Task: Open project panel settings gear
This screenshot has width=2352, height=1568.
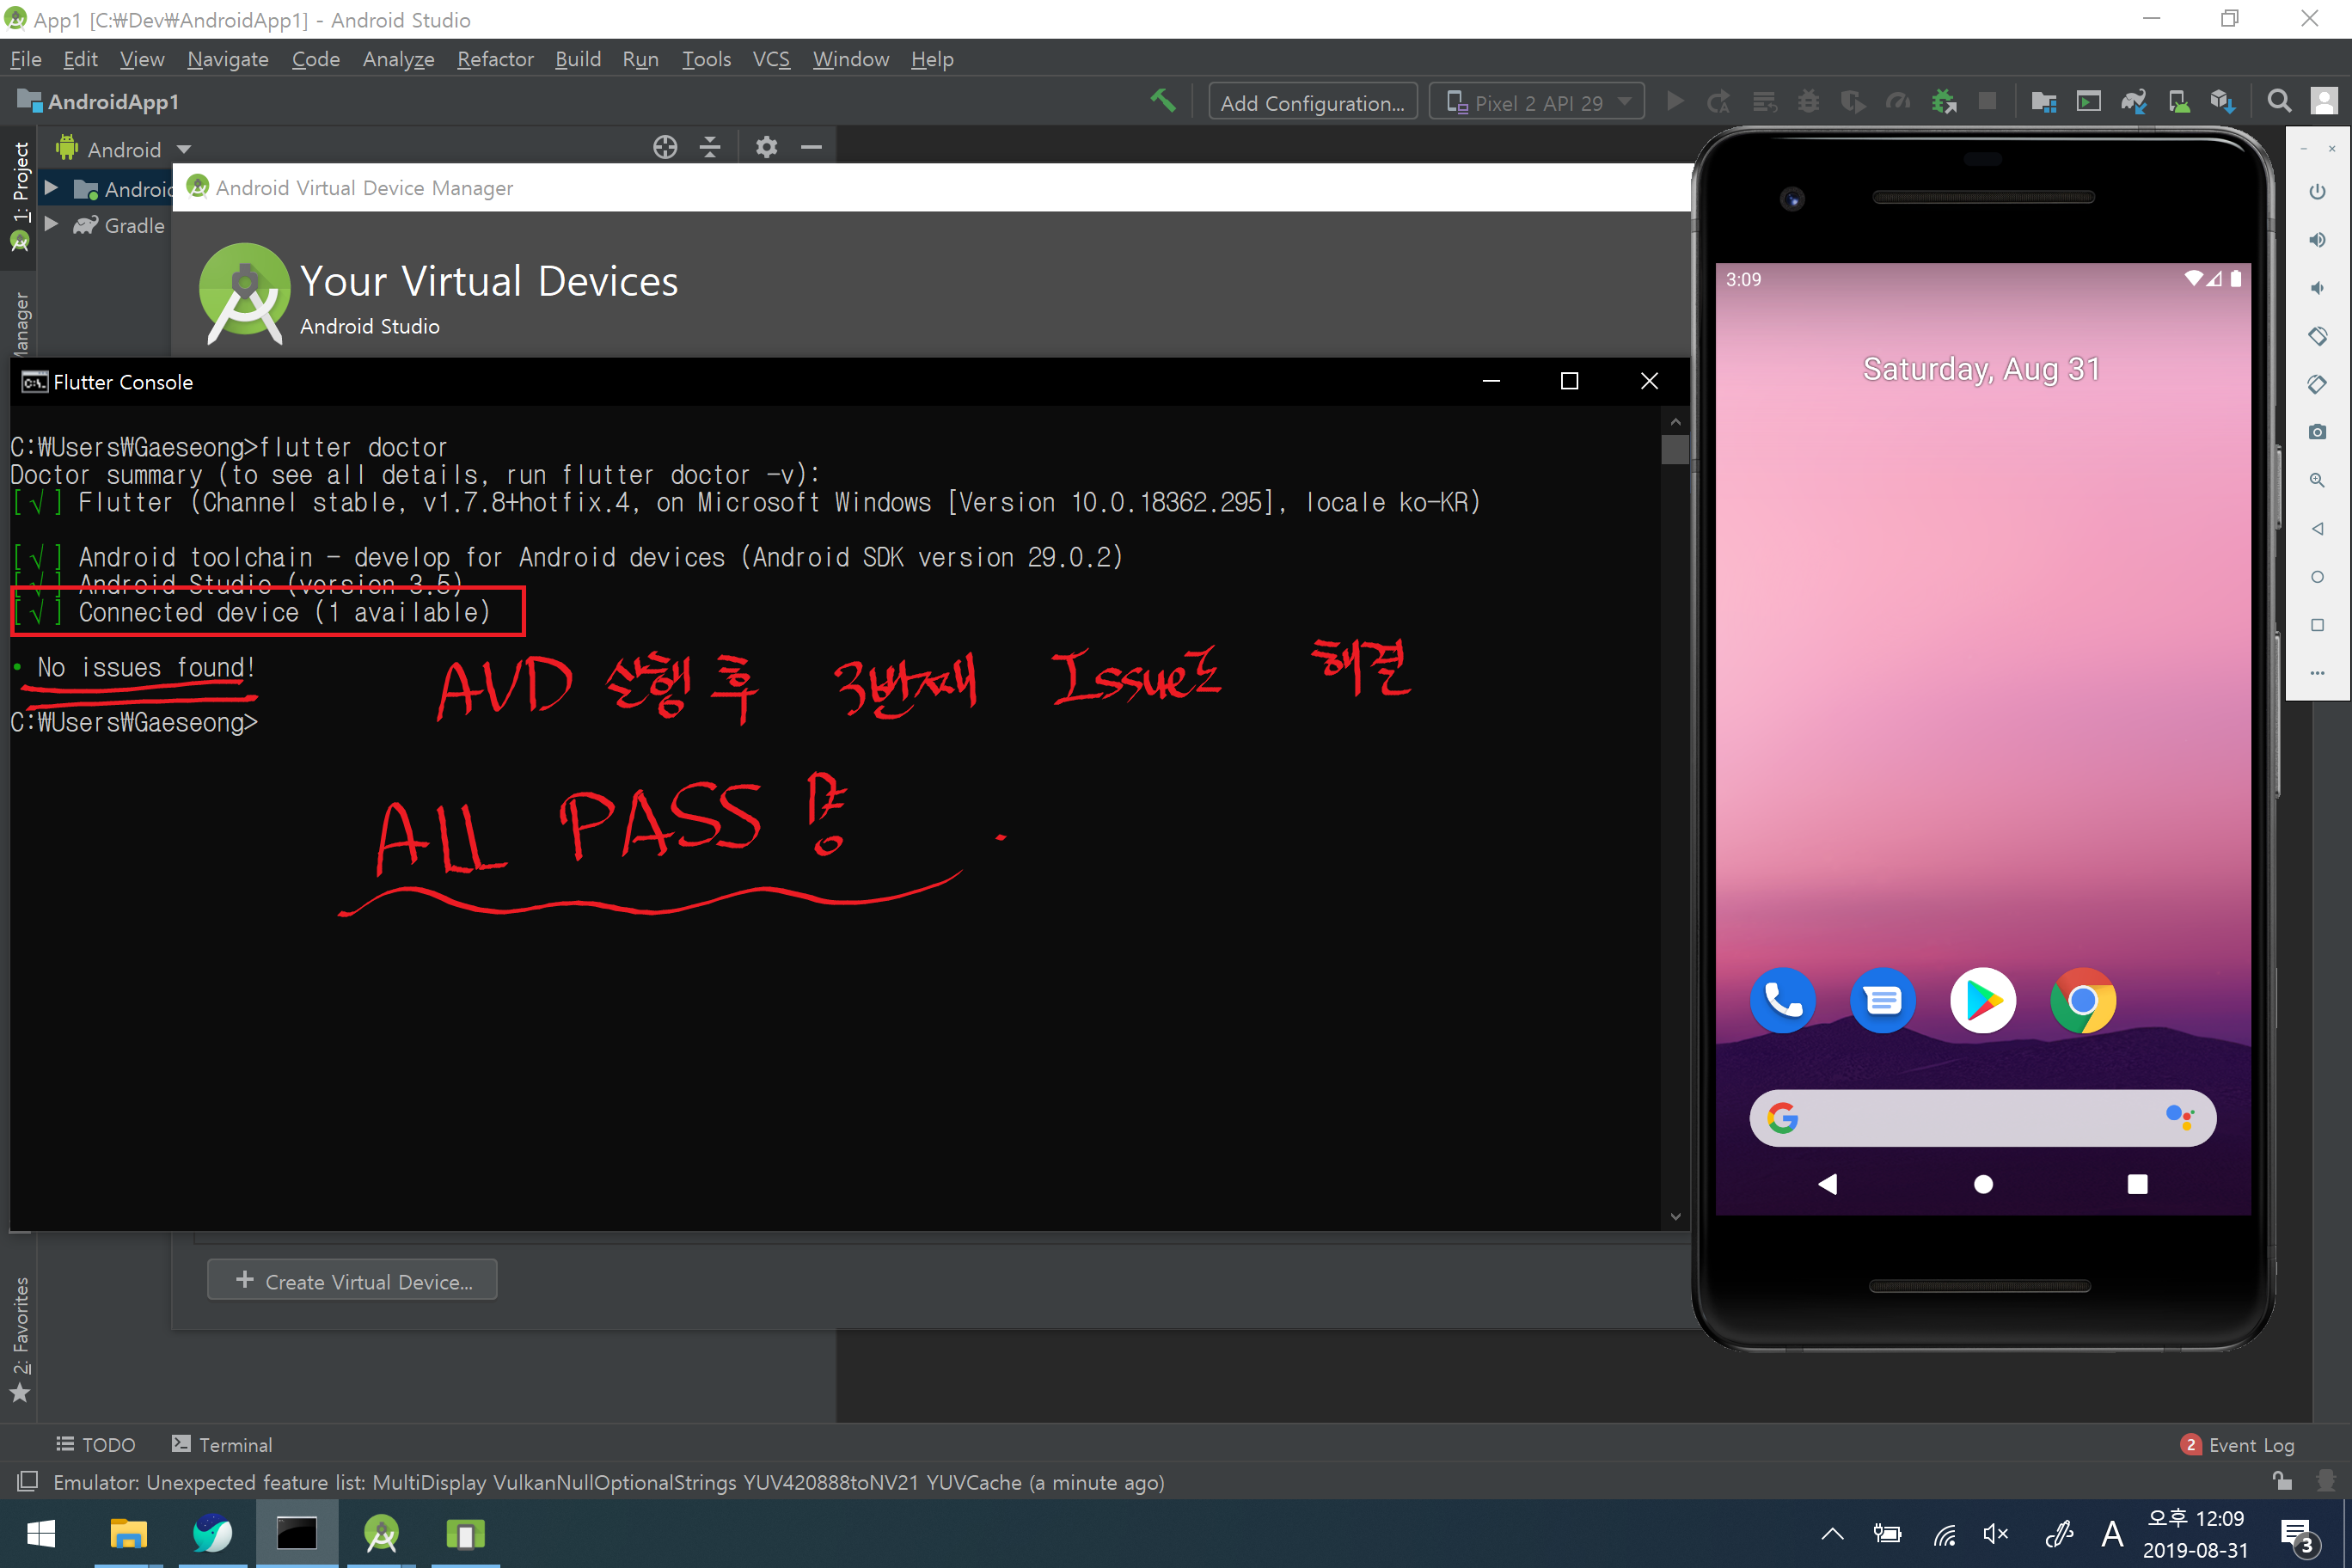Action: [x=766, y=148]
